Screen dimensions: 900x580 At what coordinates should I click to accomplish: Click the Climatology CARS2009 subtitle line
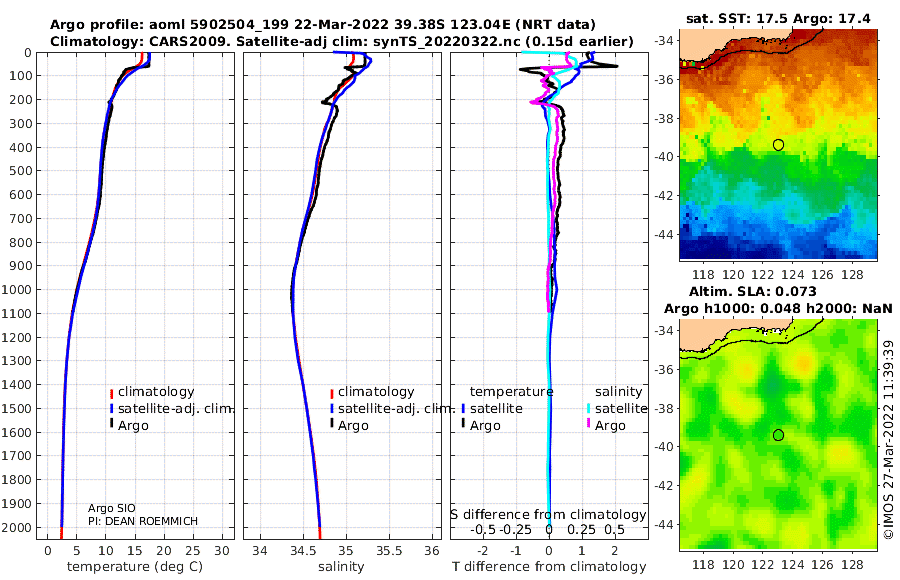(x=342, y=41)
